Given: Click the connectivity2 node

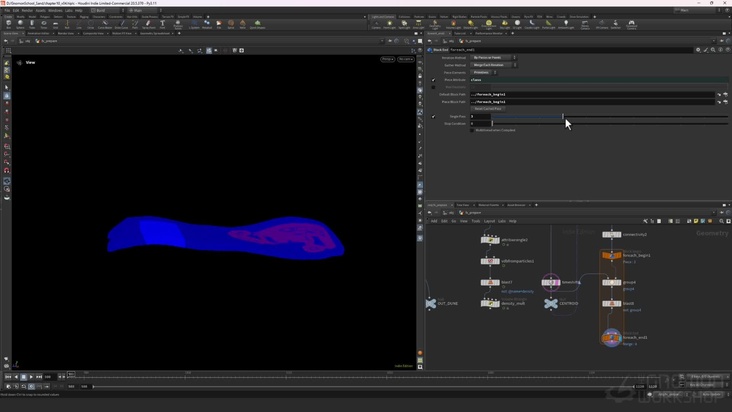Looking at the screenshot, I should 611,234.
